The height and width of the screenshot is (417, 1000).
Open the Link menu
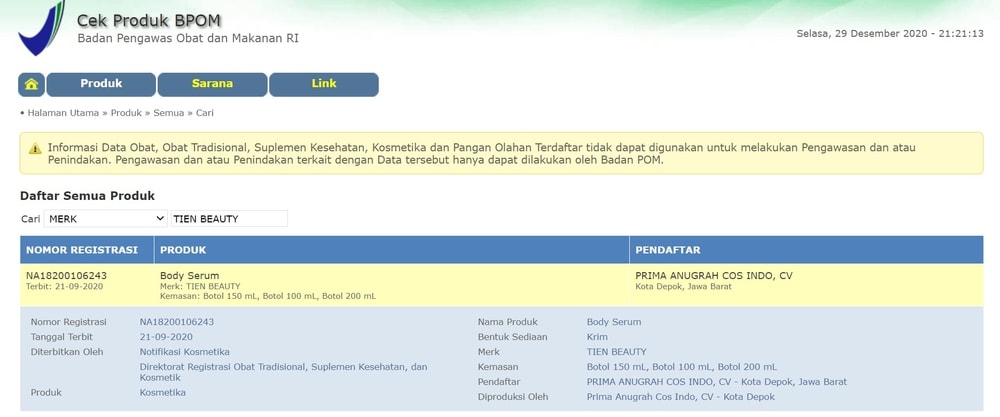pyautogui.click(x=324, y=84)
